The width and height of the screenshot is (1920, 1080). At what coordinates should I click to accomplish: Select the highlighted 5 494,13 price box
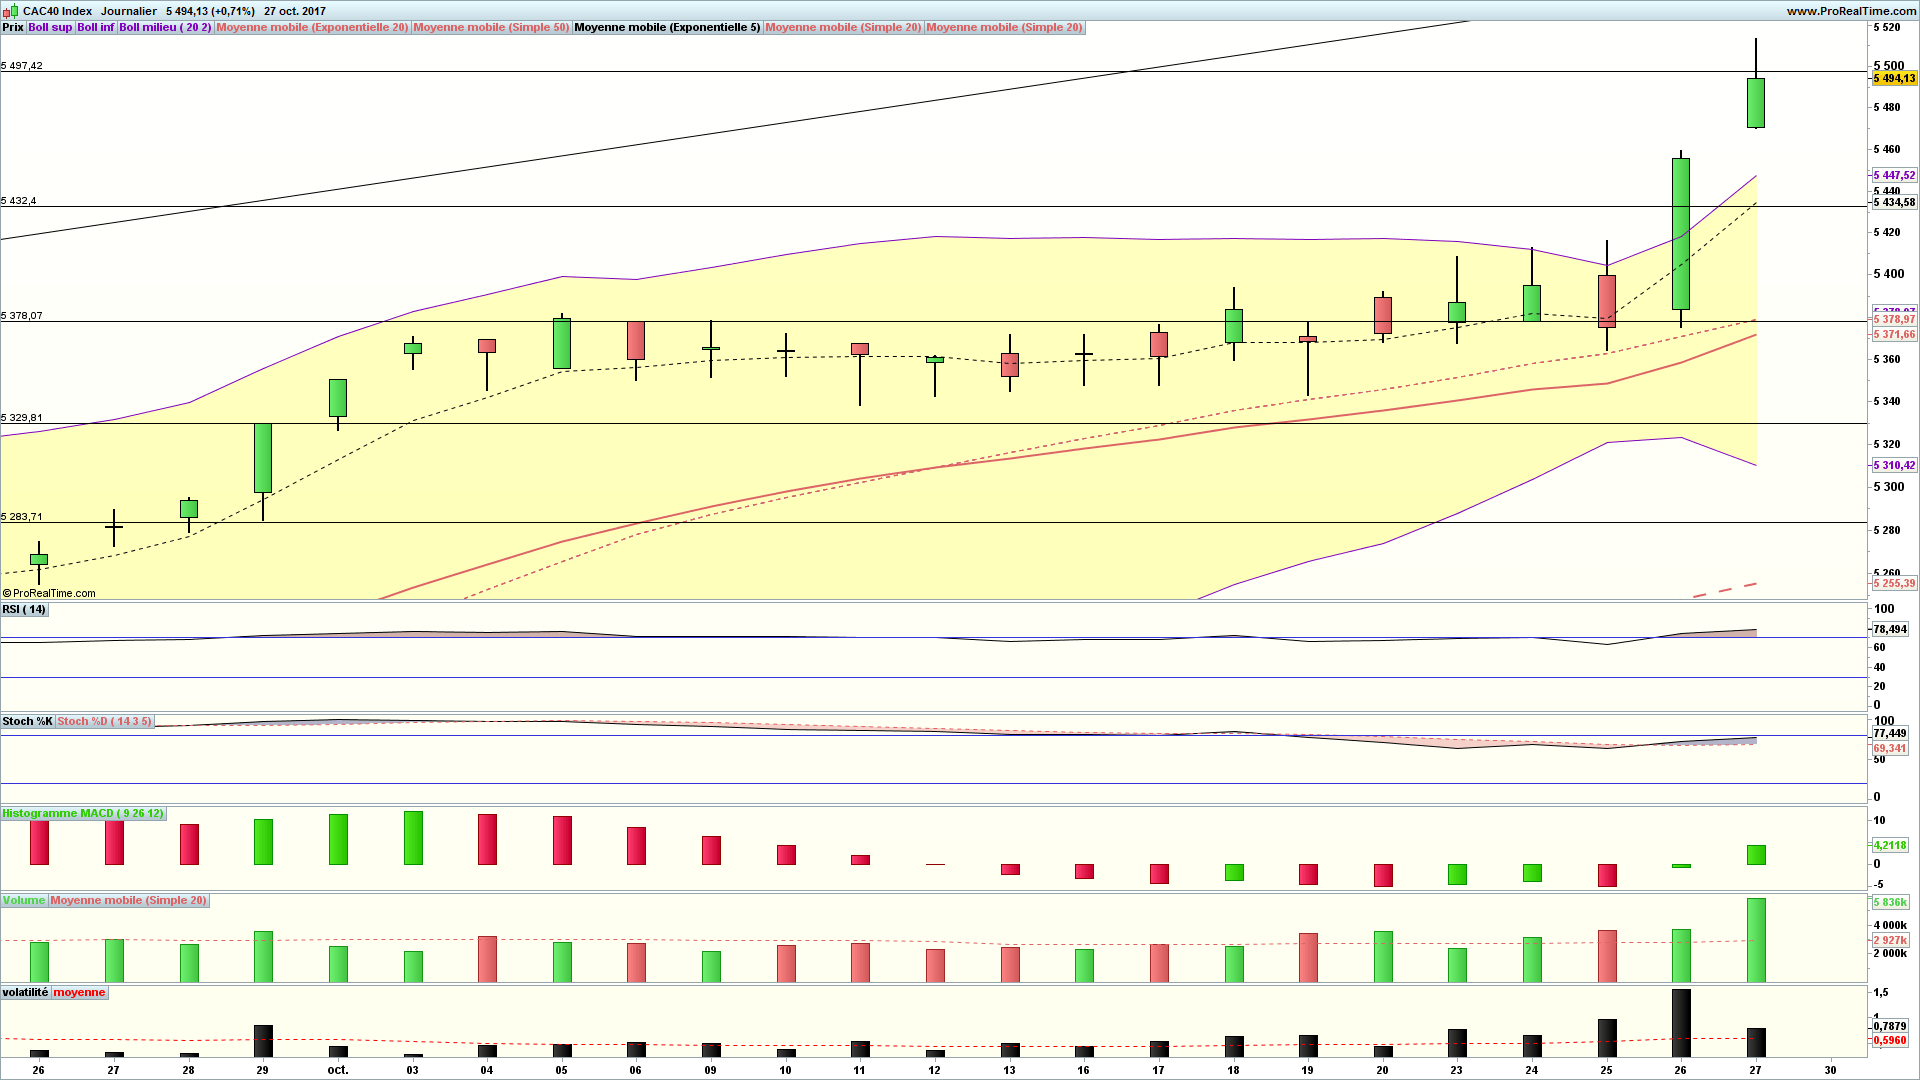coord(1894,77)
